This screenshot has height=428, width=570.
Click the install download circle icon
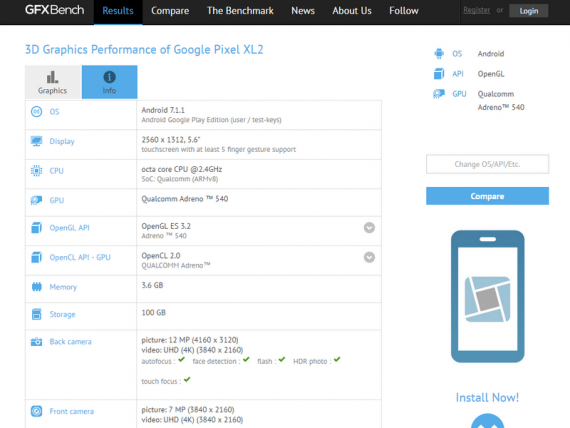click(x=487, y=421)
